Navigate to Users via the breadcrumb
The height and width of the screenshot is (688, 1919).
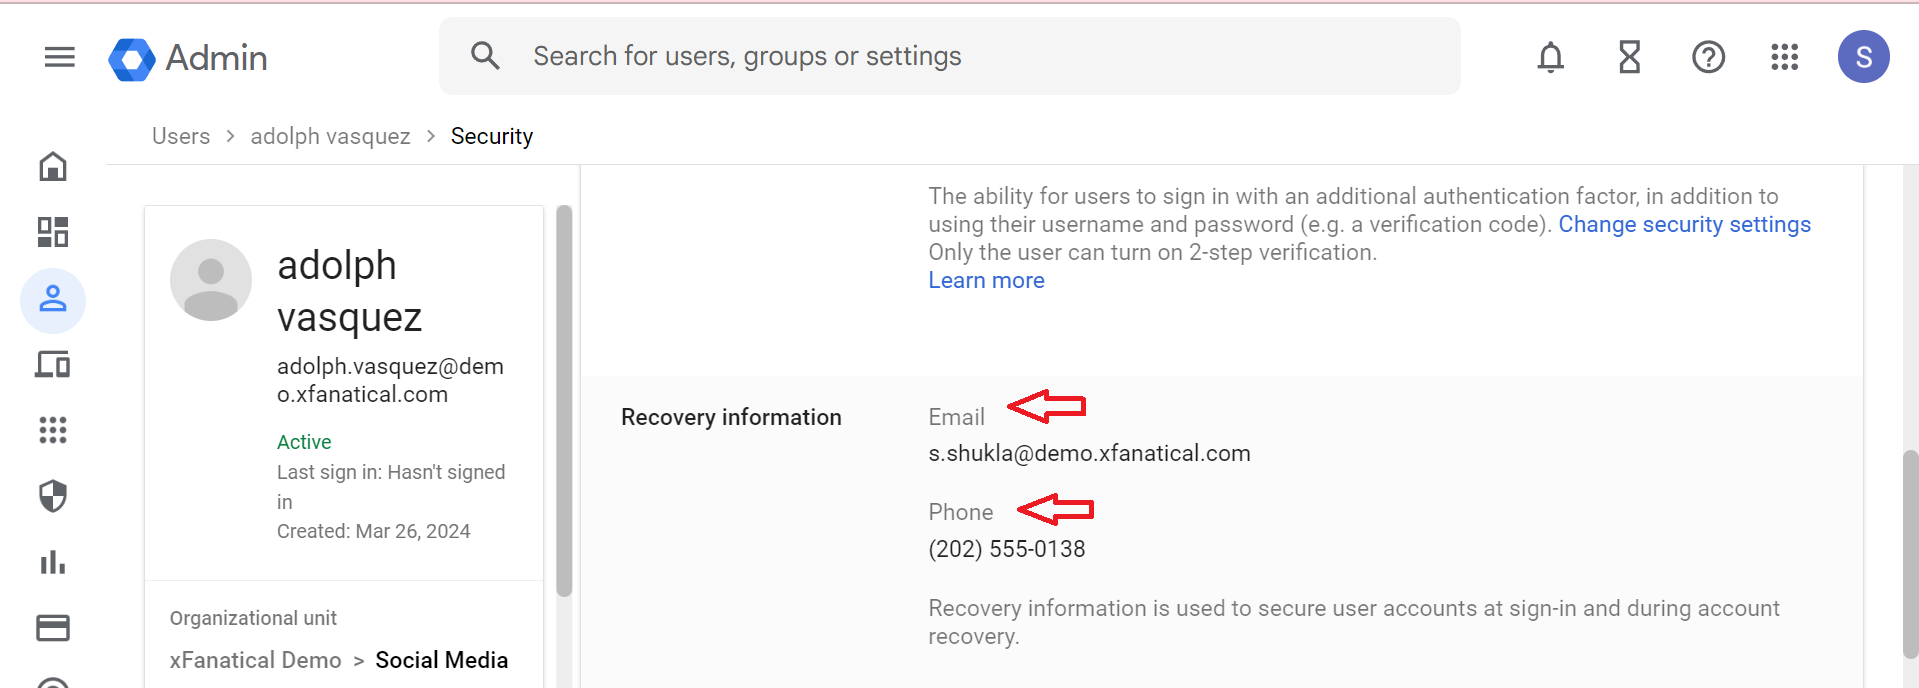pos(180,136)
